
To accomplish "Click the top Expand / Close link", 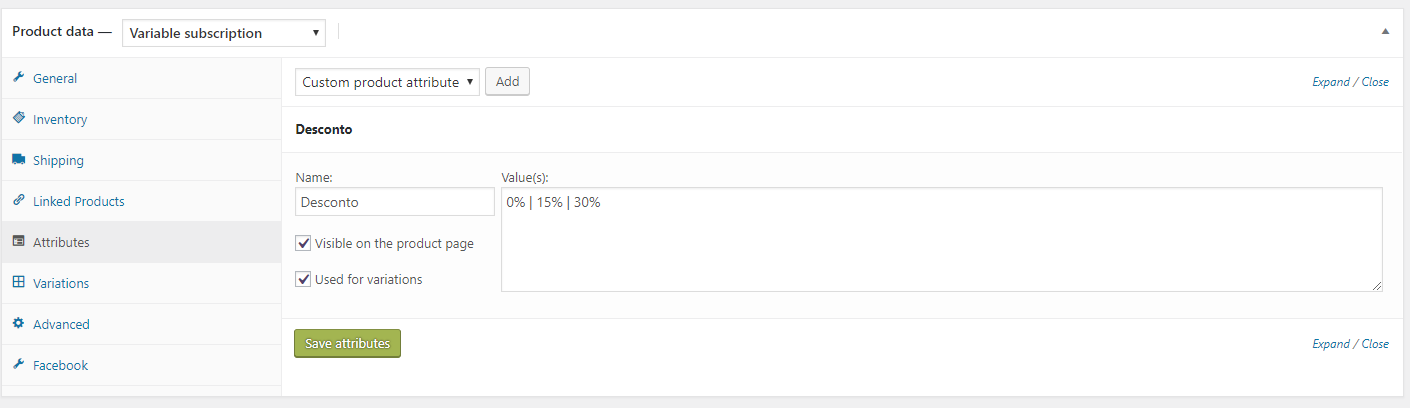I will [x=1350, y=82].
